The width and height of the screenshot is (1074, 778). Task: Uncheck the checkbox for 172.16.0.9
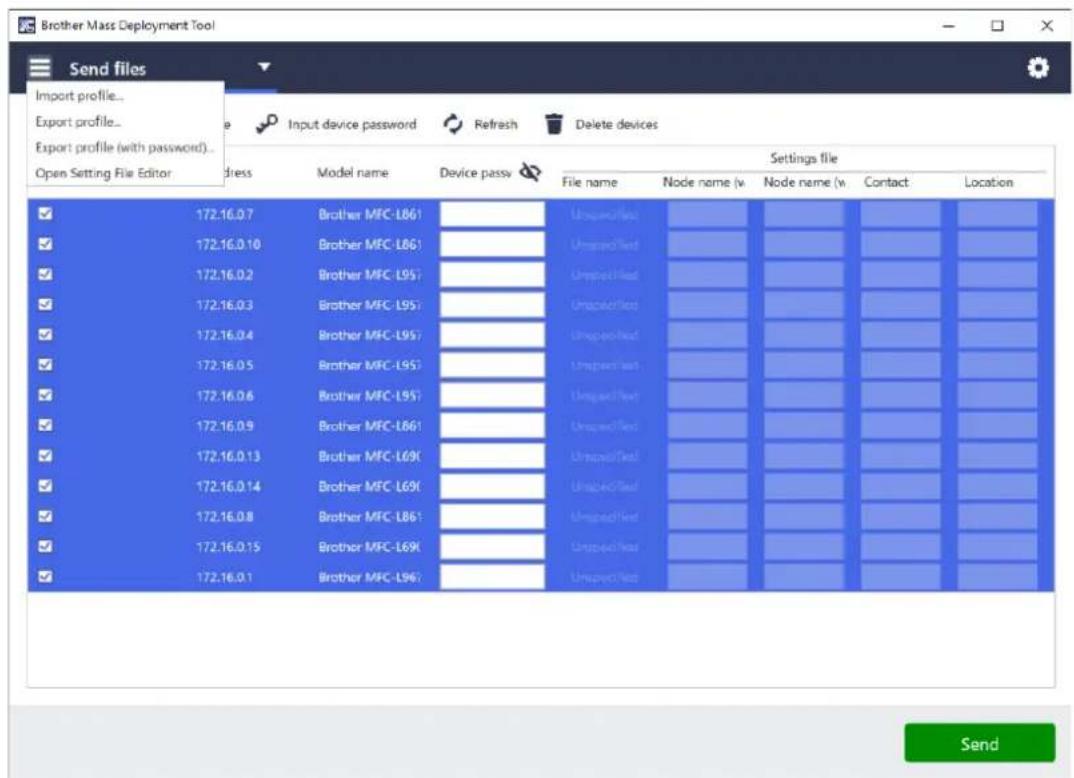tap(45, 425)
